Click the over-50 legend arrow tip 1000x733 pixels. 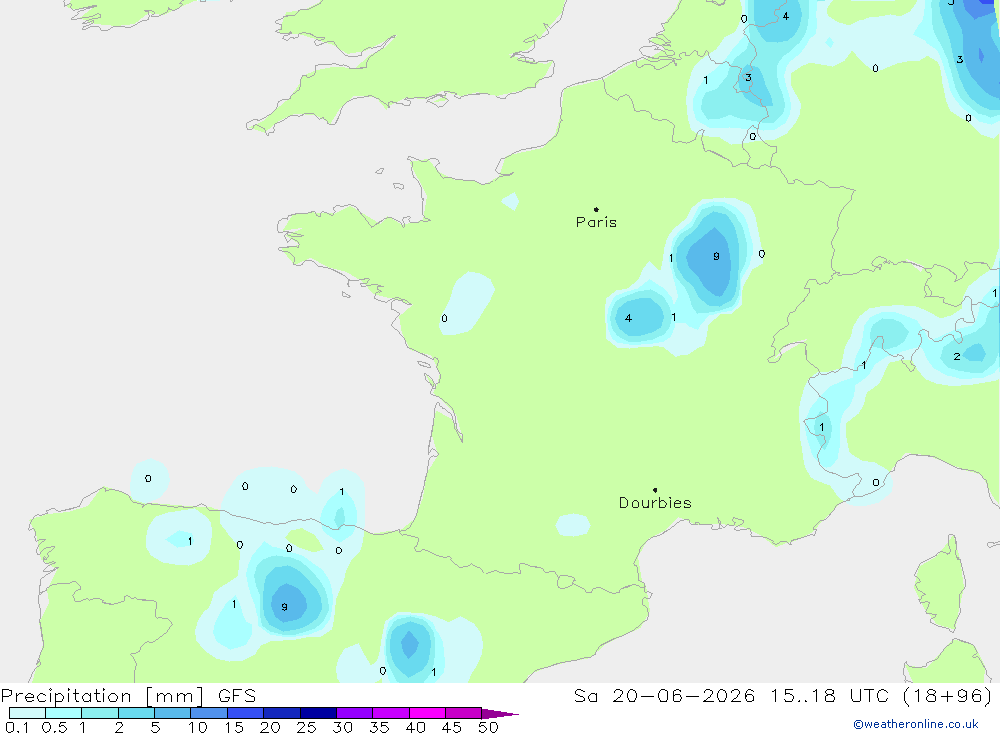[500, 713]
